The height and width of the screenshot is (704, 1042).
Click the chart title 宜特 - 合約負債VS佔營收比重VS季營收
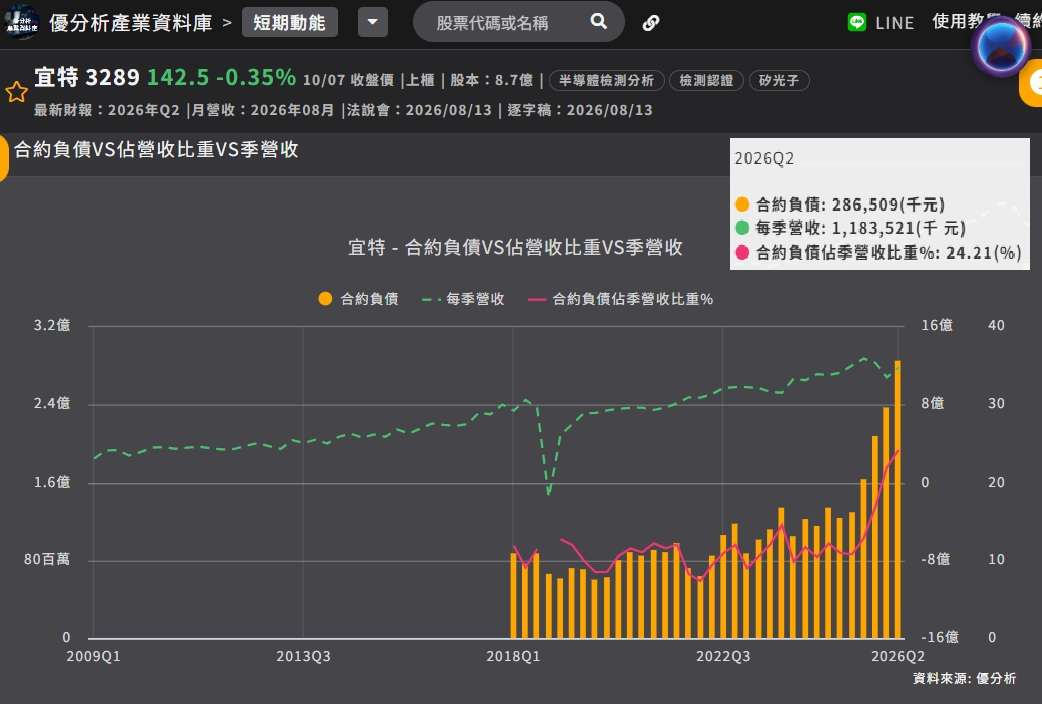tap(515, 247)
